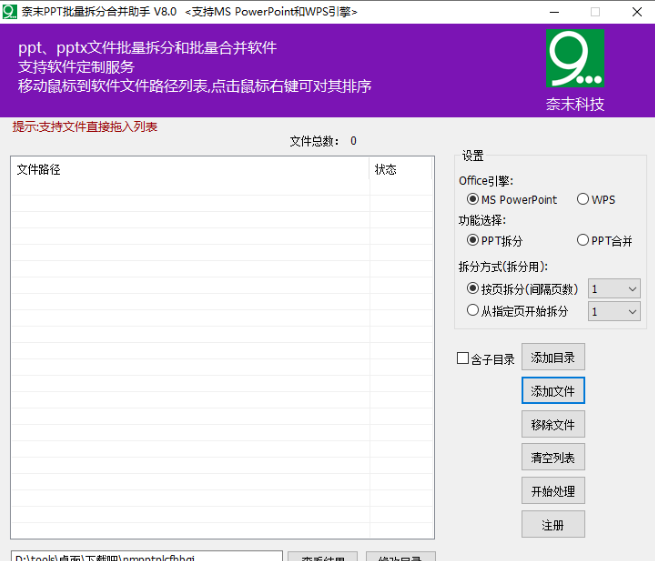
Task: Start processing with 开始处理 button
Action: click(553, 490)
